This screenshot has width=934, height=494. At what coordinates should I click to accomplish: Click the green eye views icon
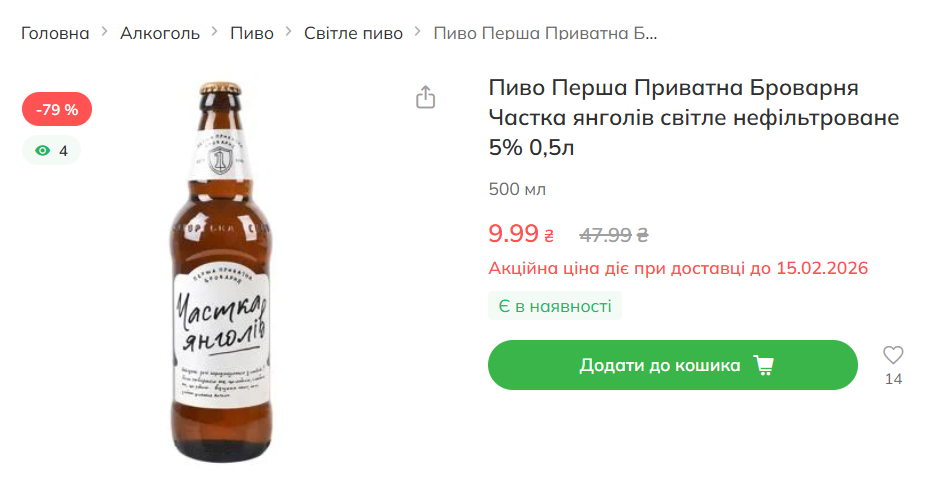[42, 151]
